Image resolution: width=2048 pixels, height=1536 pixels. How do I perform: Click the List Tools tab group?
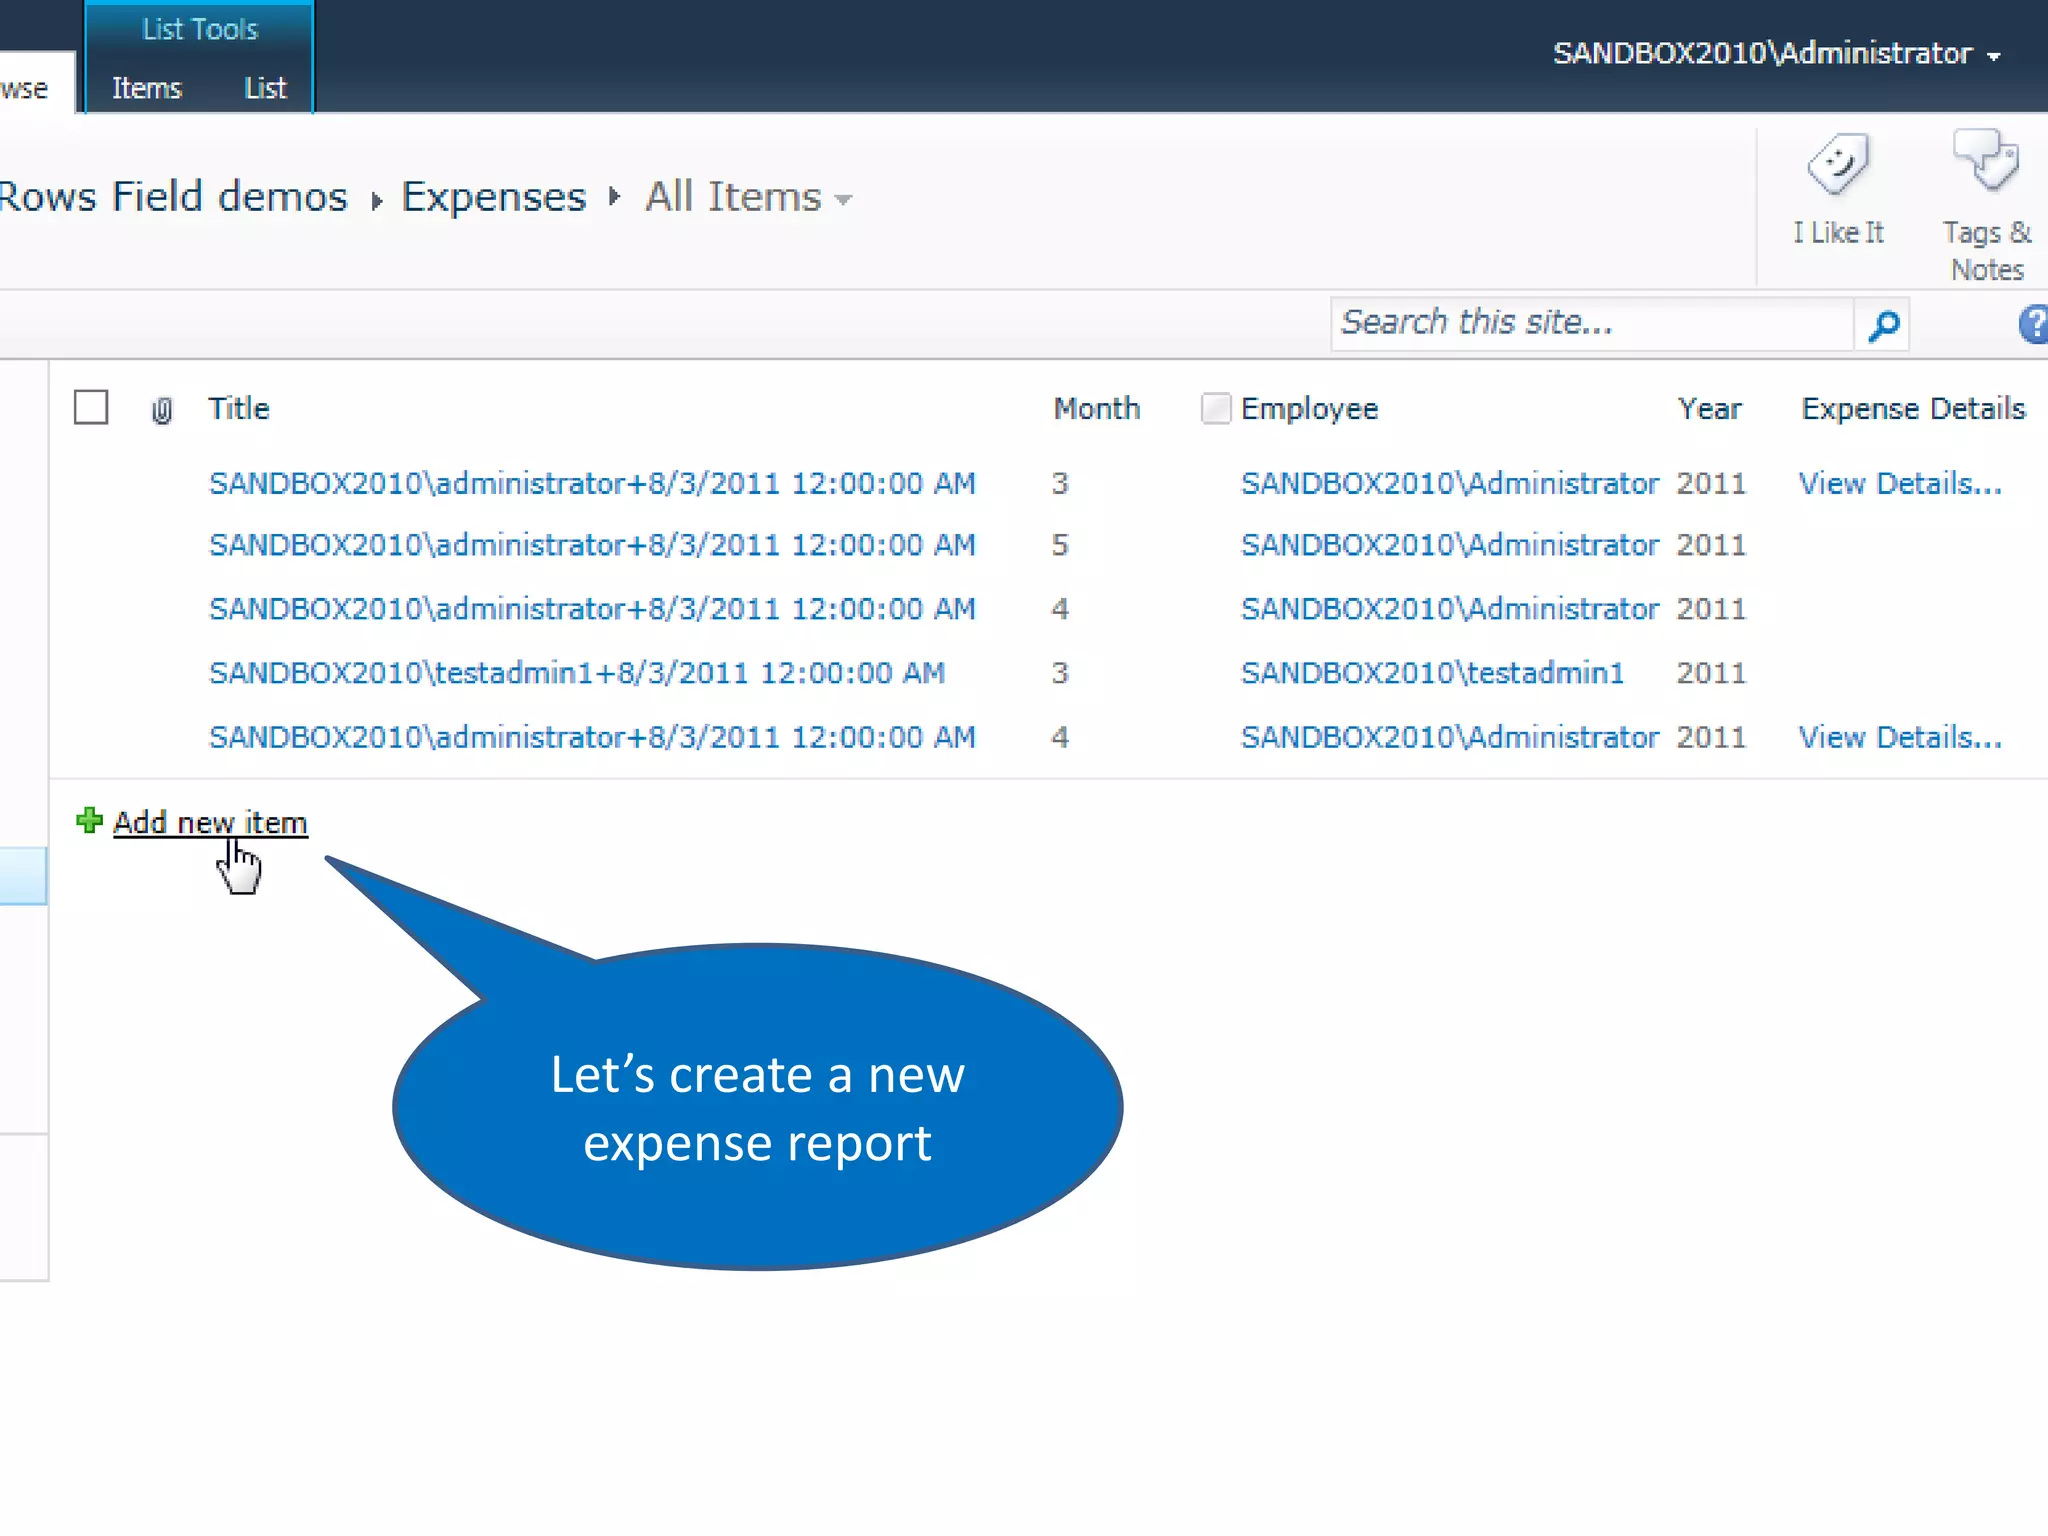(x=200, y=29)
